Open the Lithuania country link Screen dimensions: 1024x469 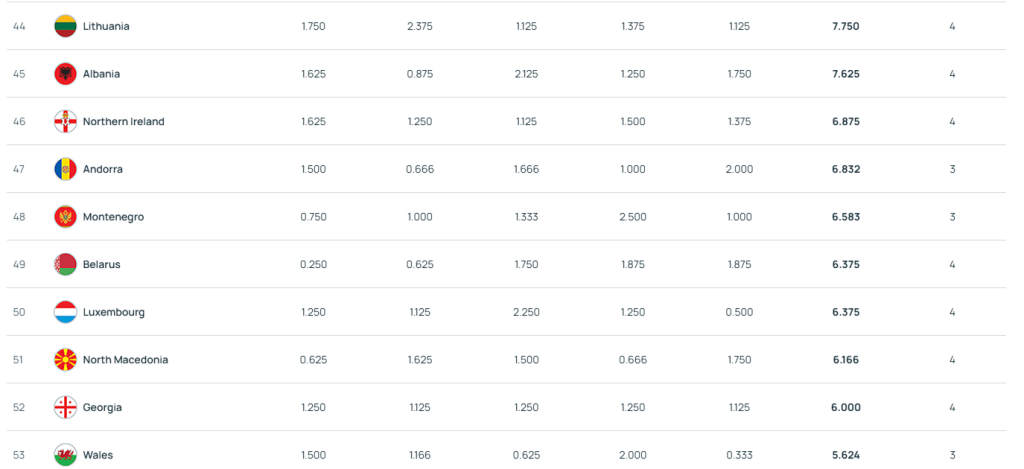106,26
